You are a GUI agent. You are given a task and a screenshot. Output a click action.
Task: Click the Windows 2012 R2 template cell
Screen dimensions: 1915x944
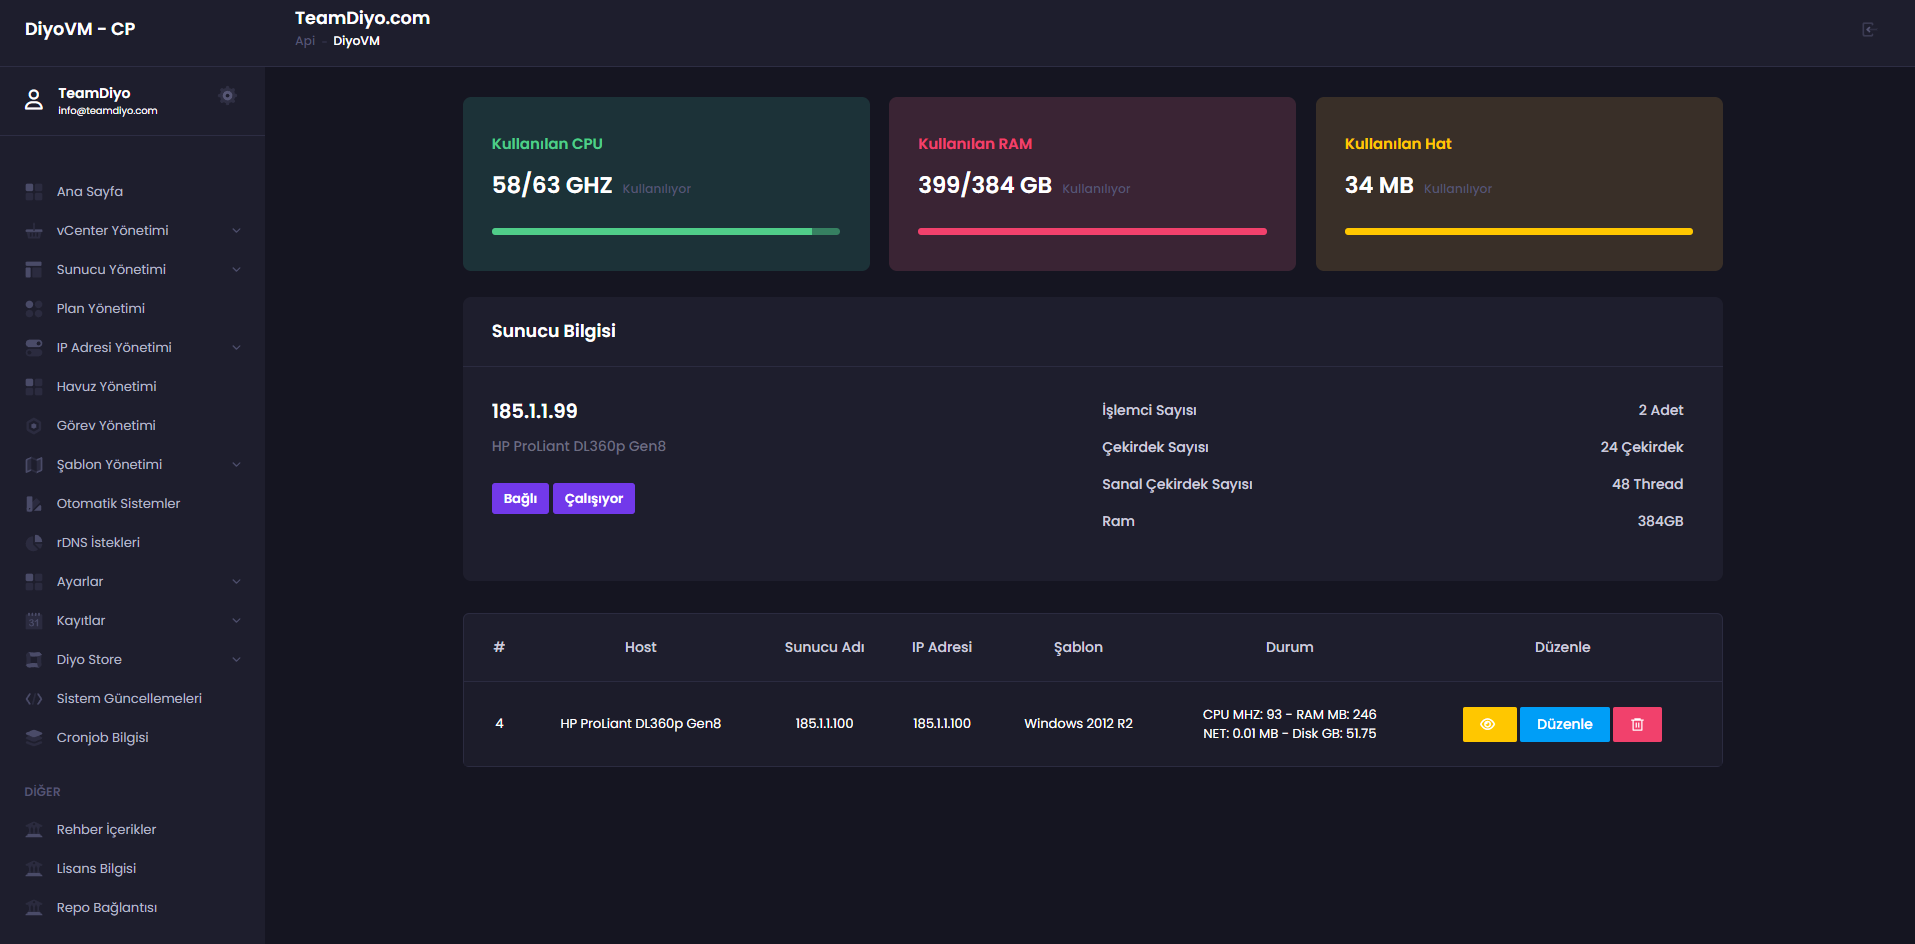[x=1078, y=723]
